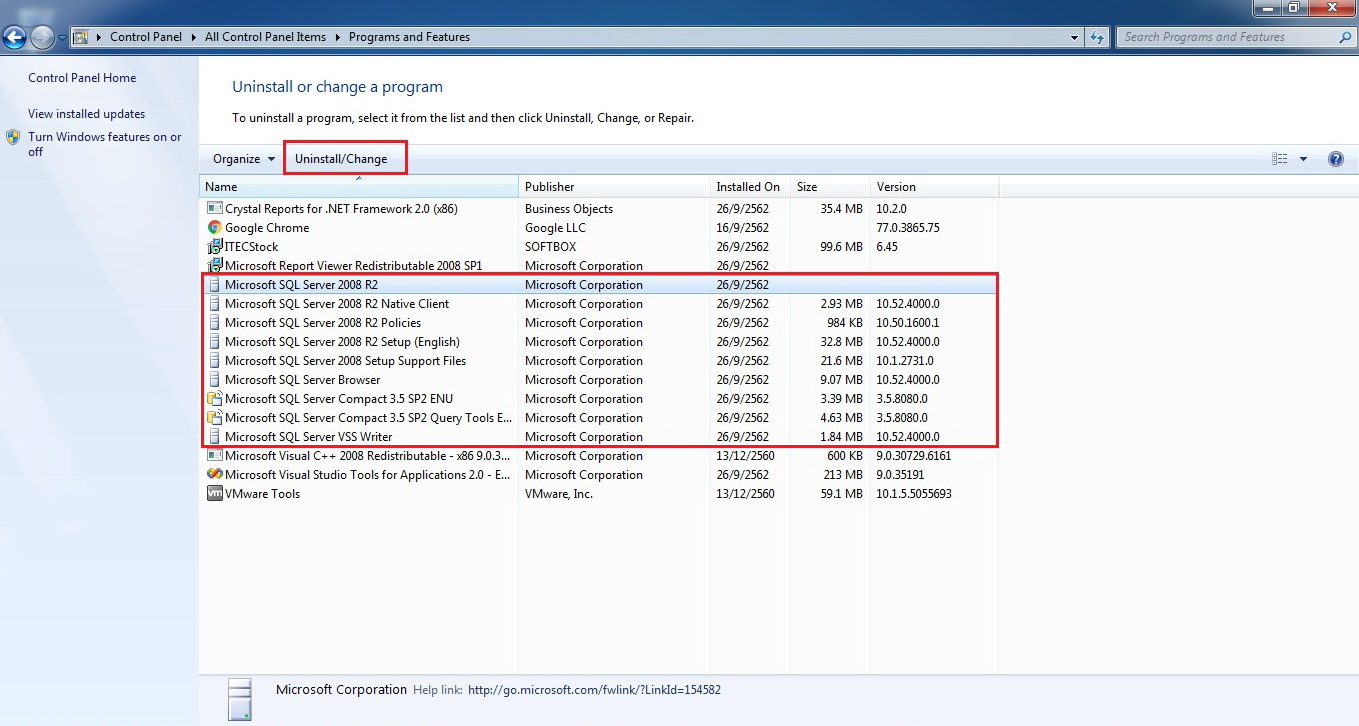Select Microsoft Report Viewer Redistributable 2008 SP1
This screenshot has width=1359, height=726.
(x=353, y=266)
